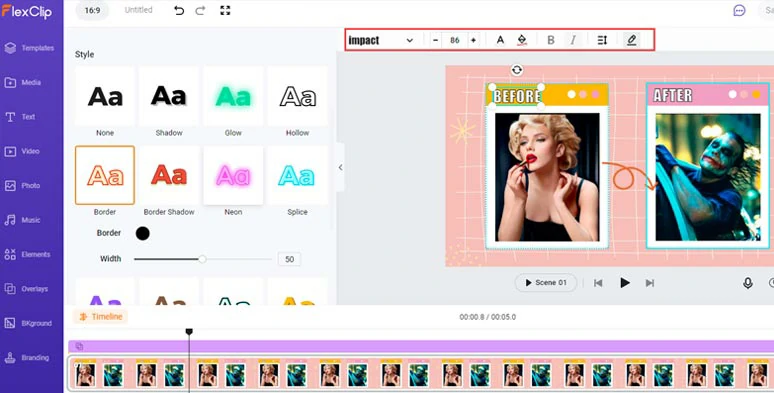The height and width of the screenshot is (393, 774).
Task: Select the AFTER text on canvas
Action: click(x=673, y=95)
